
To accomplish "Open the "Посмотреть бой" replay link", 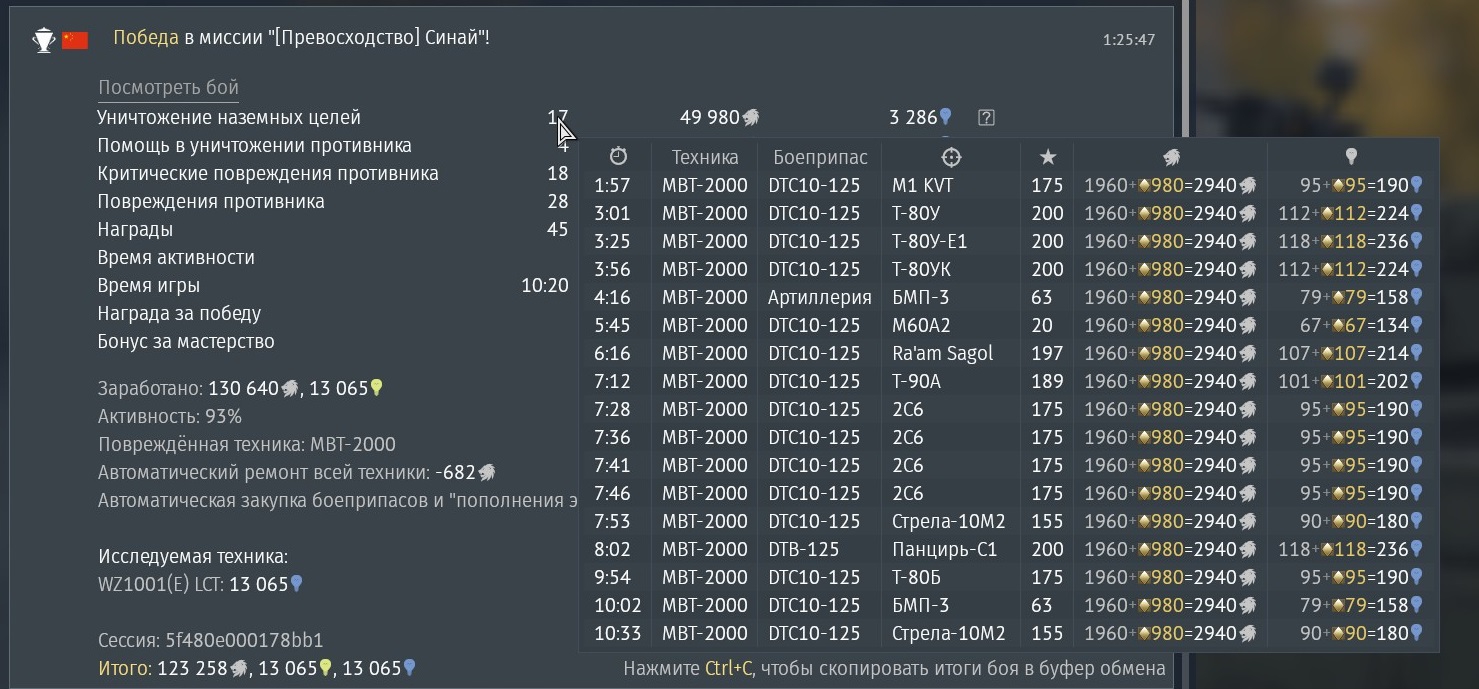I will [168, 88].
